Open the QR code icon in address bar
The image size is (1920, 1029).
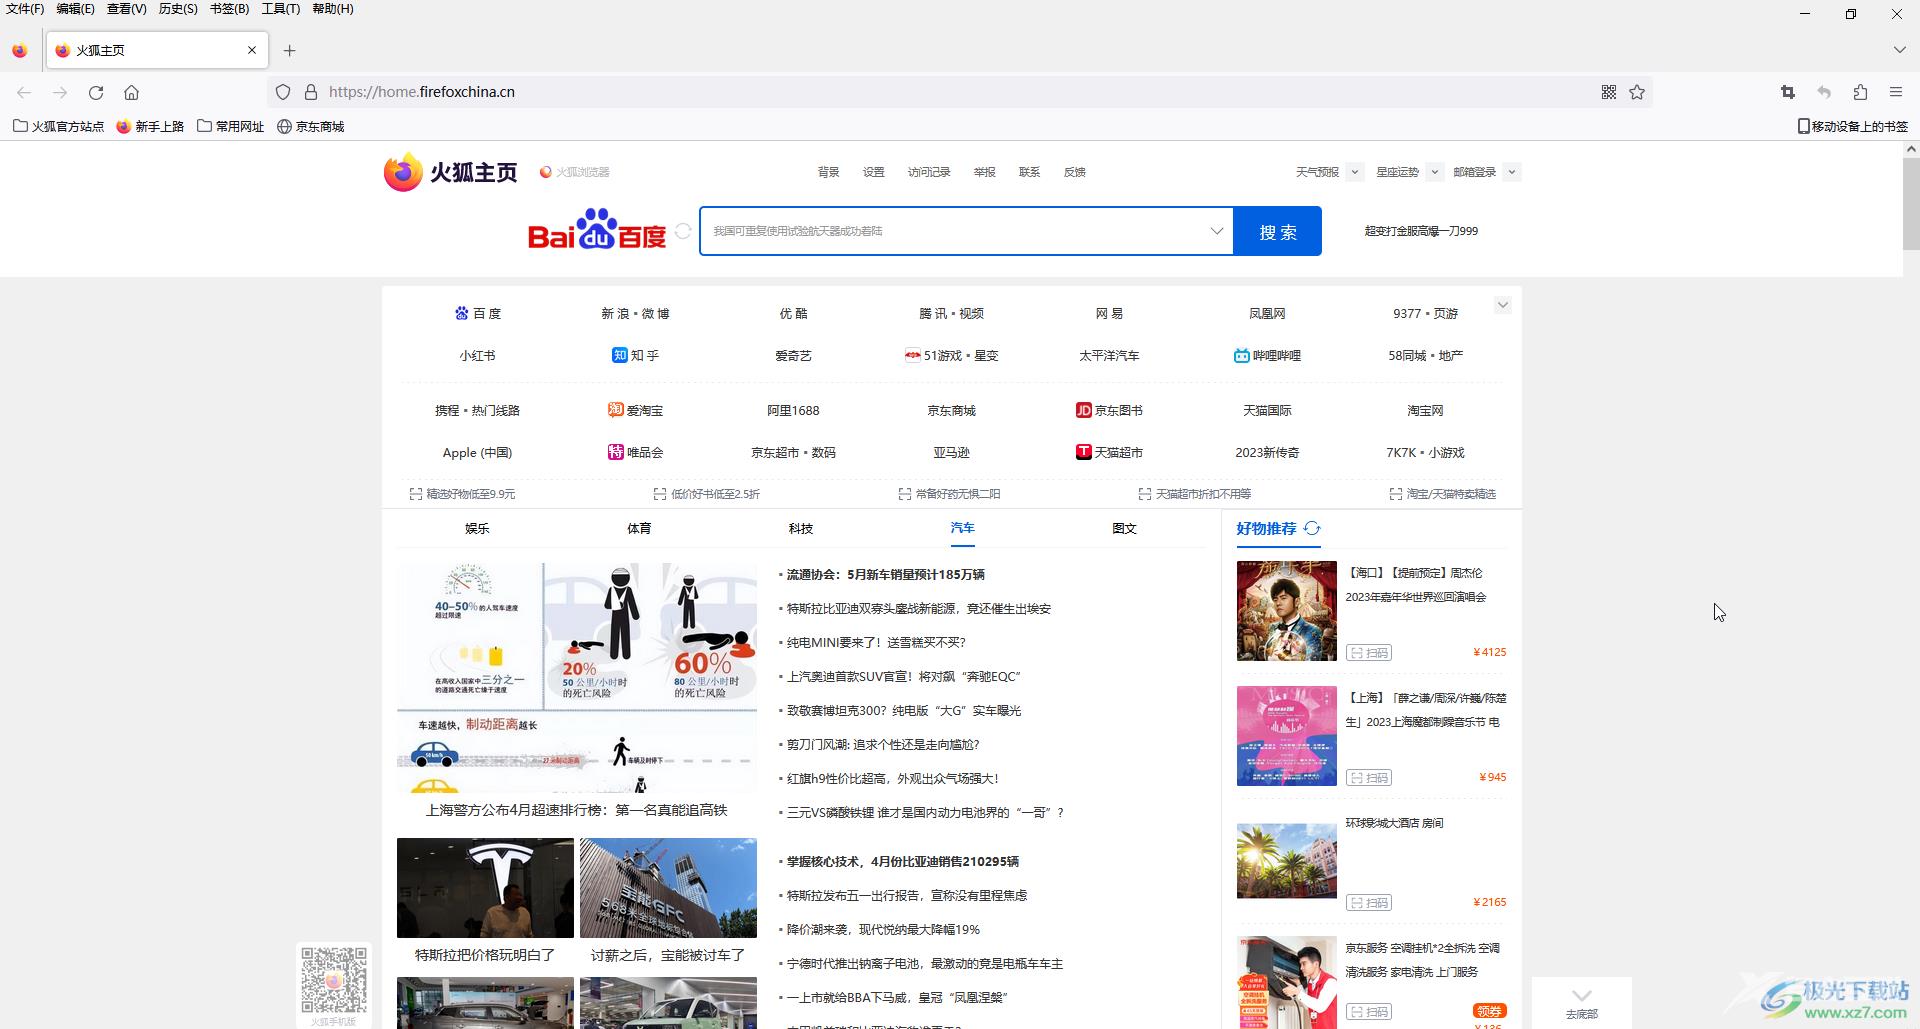coord(1609,92)
